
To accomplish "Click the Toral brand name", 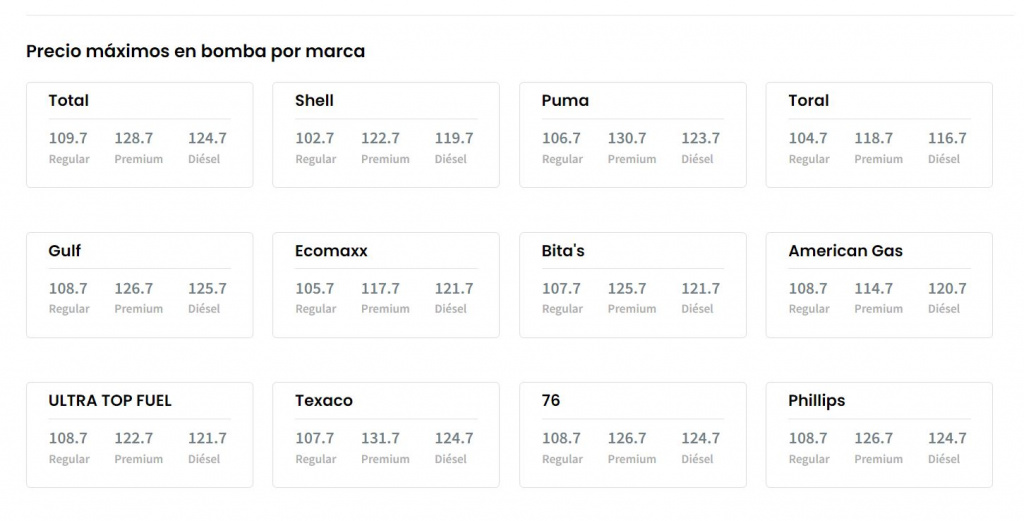I will click(x=808, y=101).
